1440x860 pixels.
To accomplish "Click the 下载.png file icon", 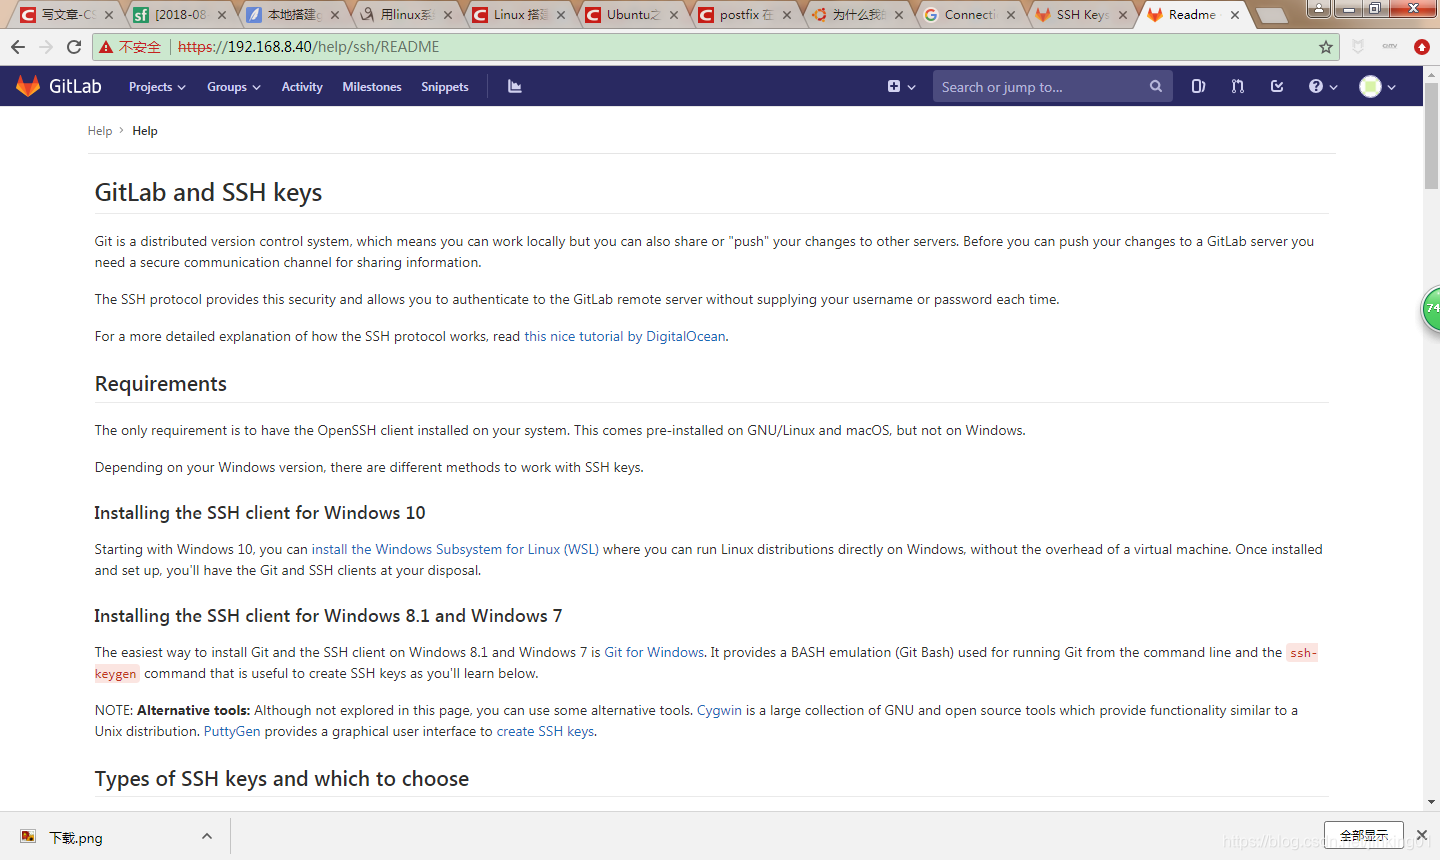I will tap(28, 837).
